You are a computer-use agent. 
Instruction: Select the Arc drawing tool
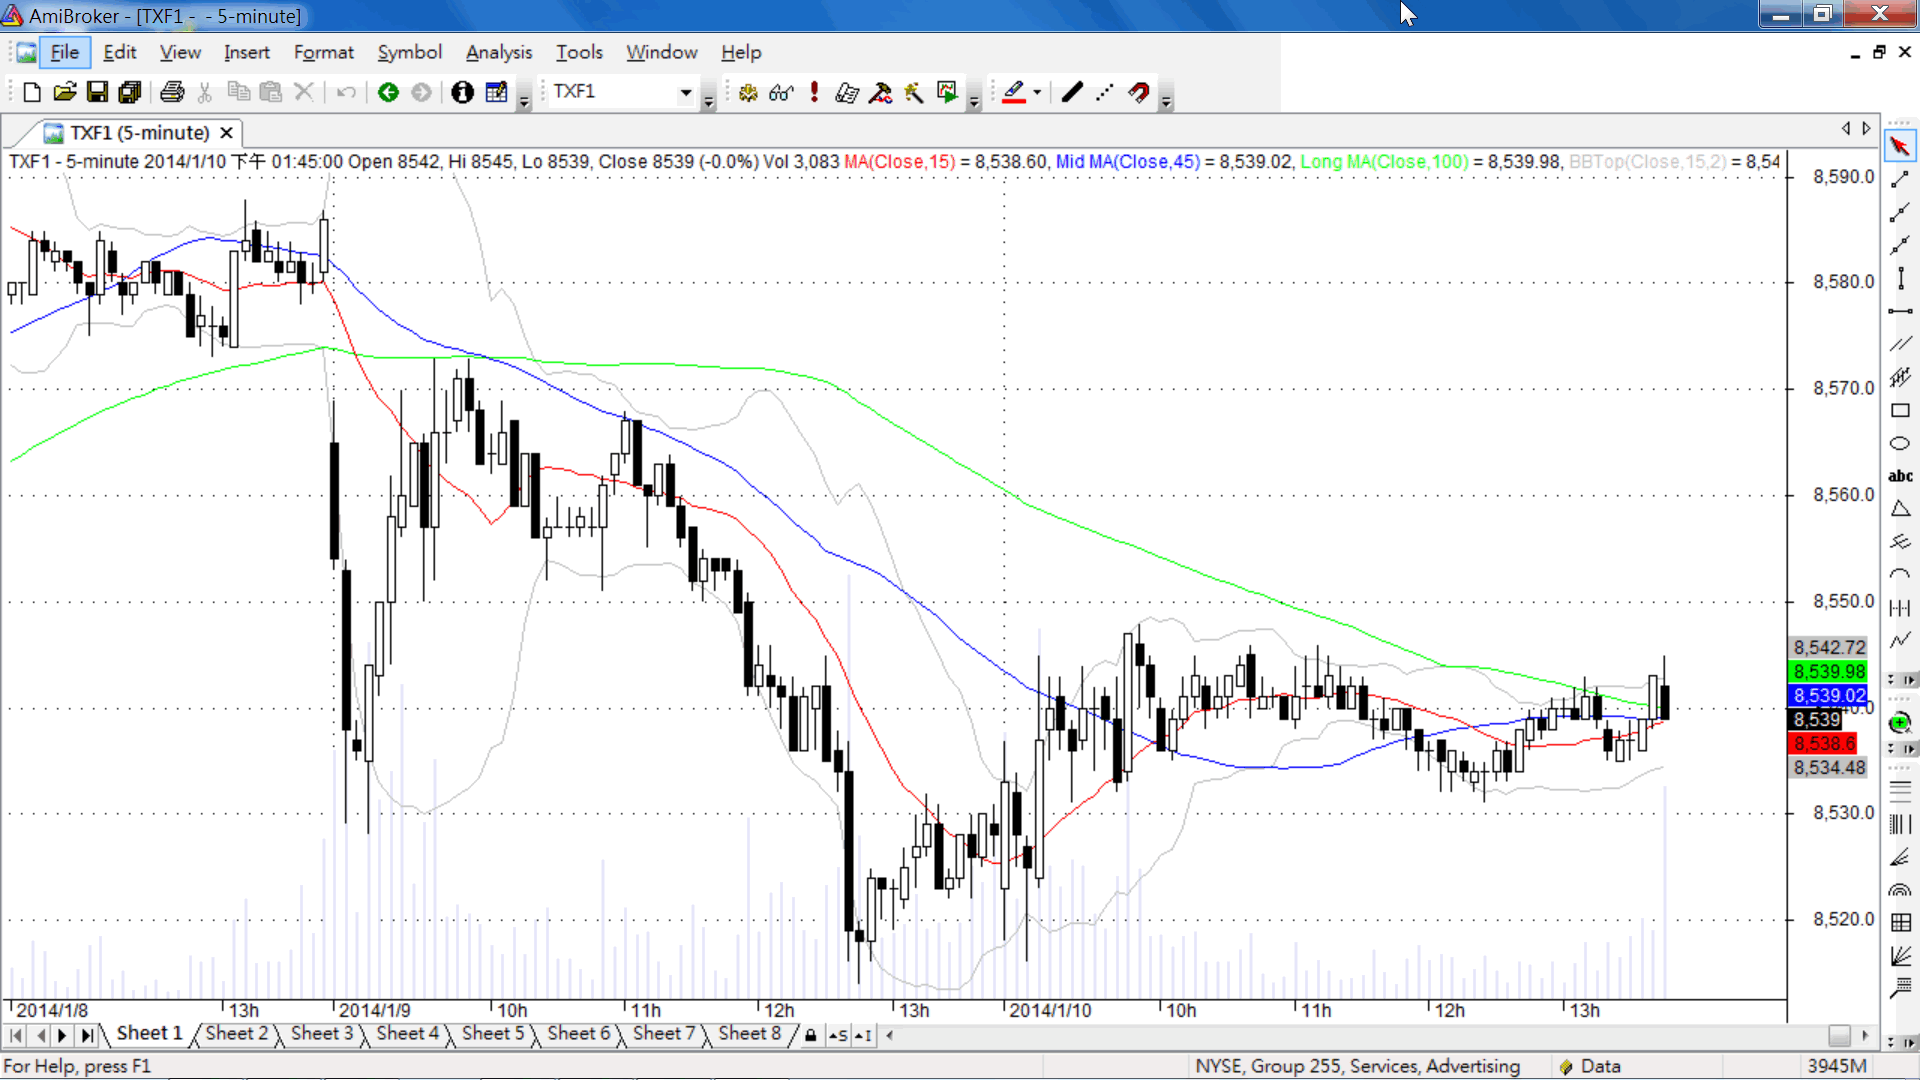coord(1900,575)
